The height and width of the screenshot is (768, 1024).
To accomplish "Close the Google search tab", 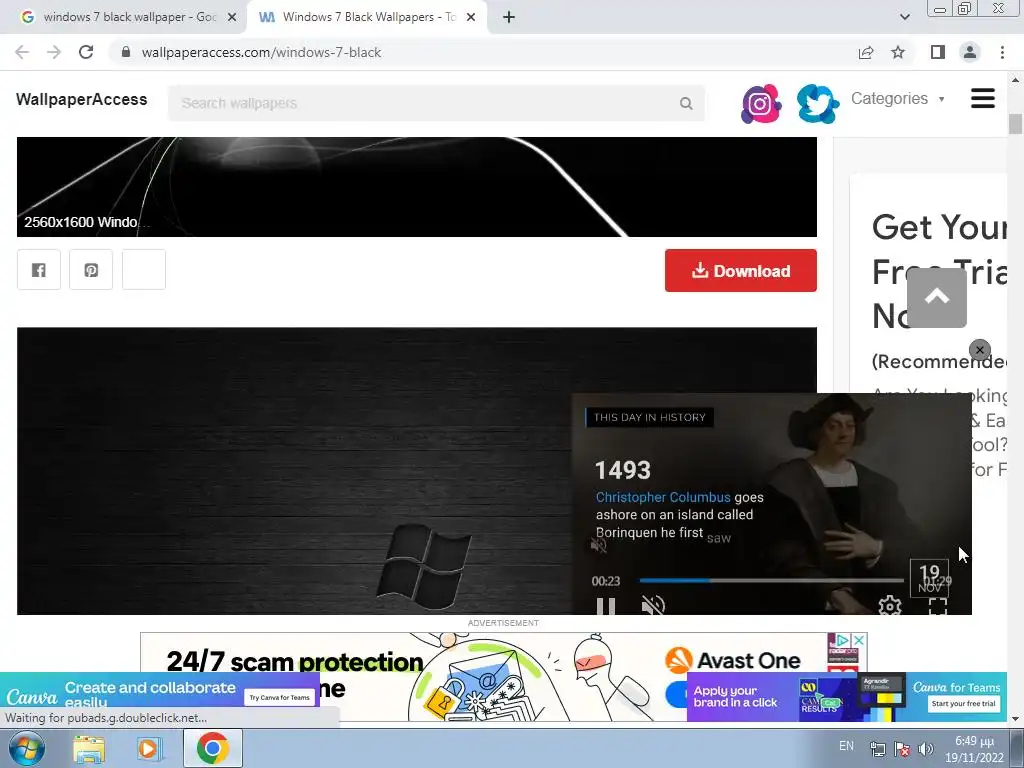I will click(232, 17).
